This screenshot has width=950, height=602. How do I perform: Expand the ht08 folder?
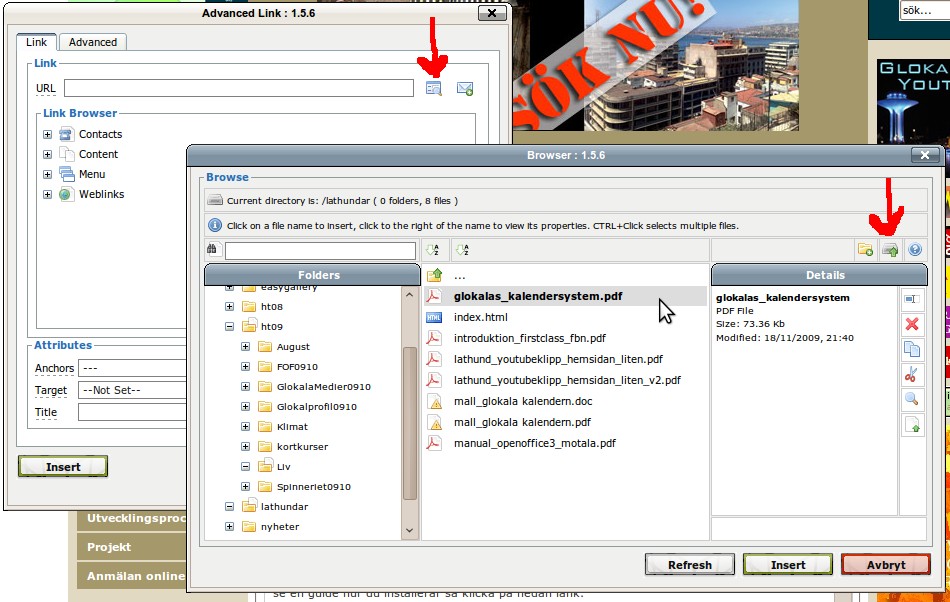(x=230, y=306)
